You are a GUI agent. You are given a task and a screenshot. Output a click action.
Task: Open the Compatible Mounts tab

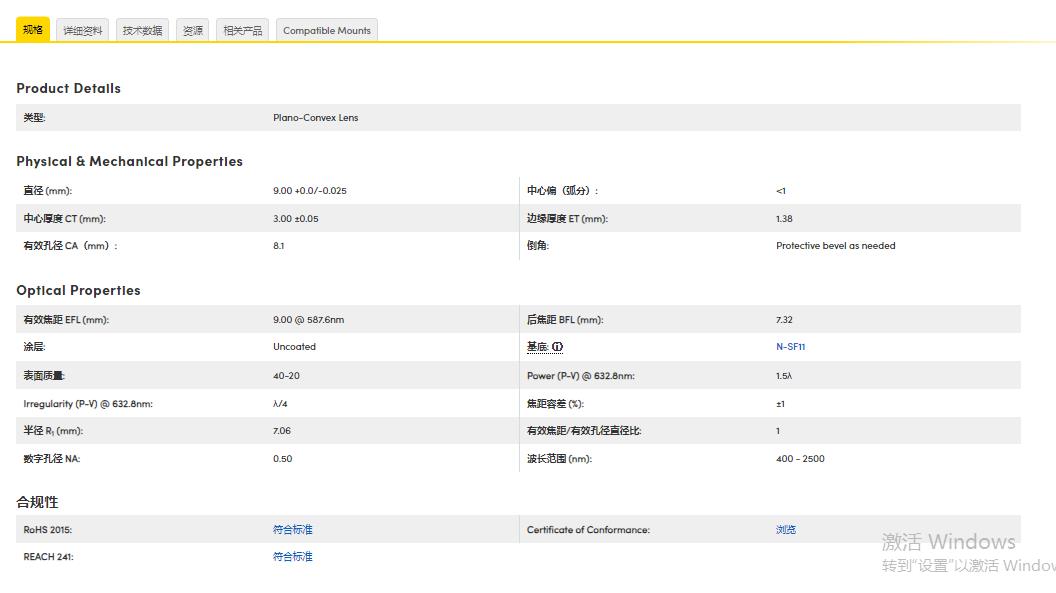coord(326,30)
